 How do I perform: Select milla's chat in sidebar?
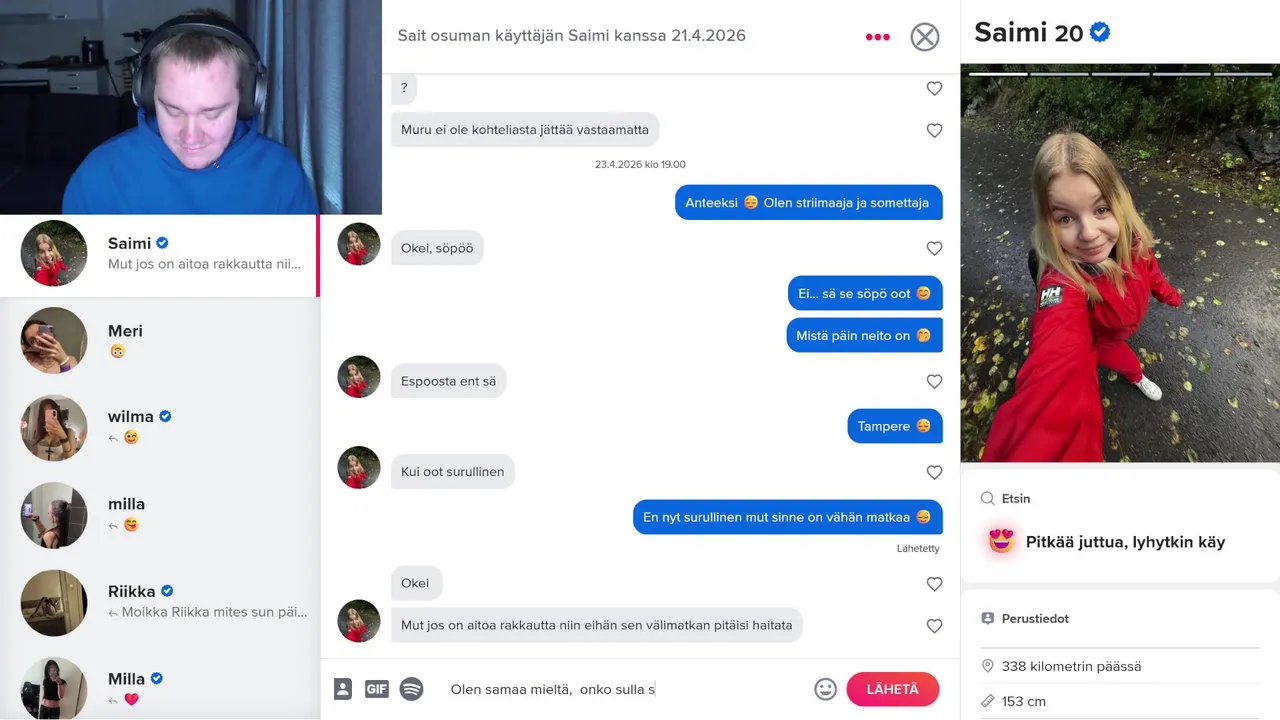tap(160, 514)
